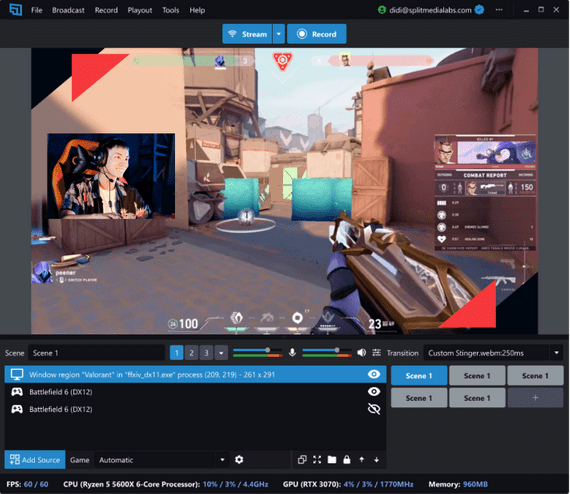Click the Game label beside Automatic dropdown
Viewport: 570px width, 494px height.
coord(80,460)
